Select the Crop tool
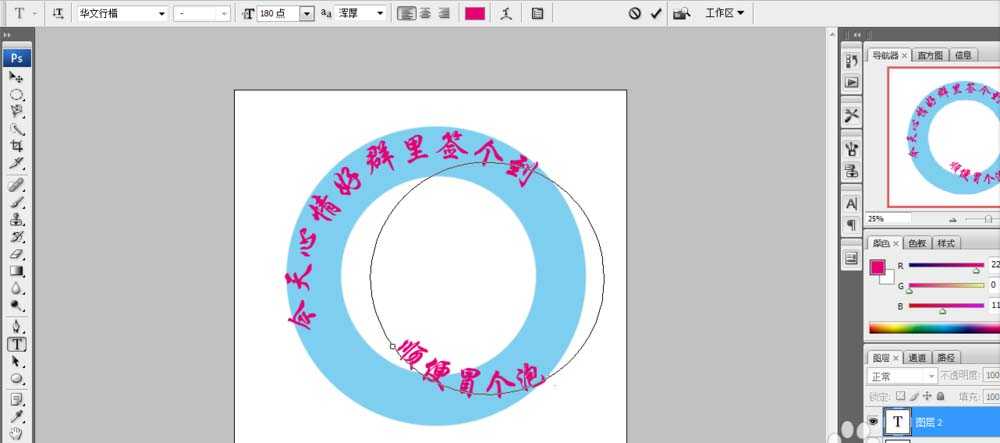Viewport: 1000px width, 443px height. pos(17,146)
